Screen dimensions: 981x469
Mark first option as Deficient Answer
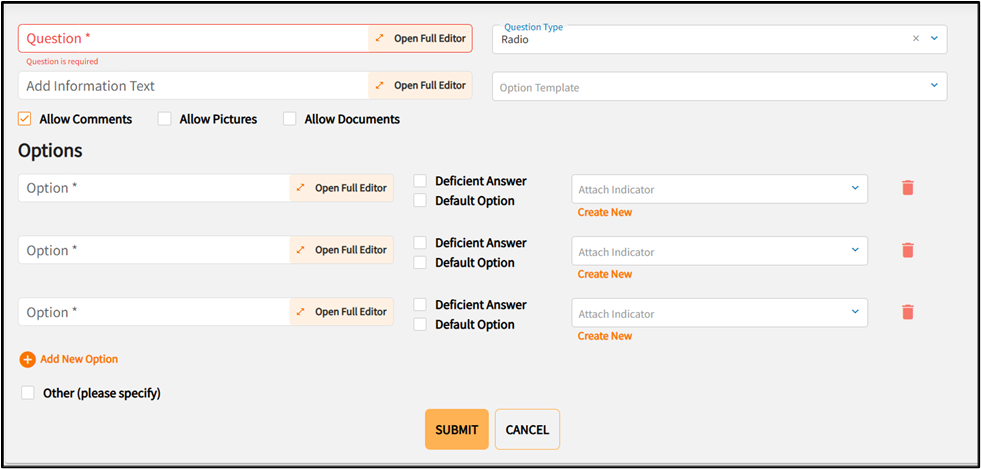point(420,181)
